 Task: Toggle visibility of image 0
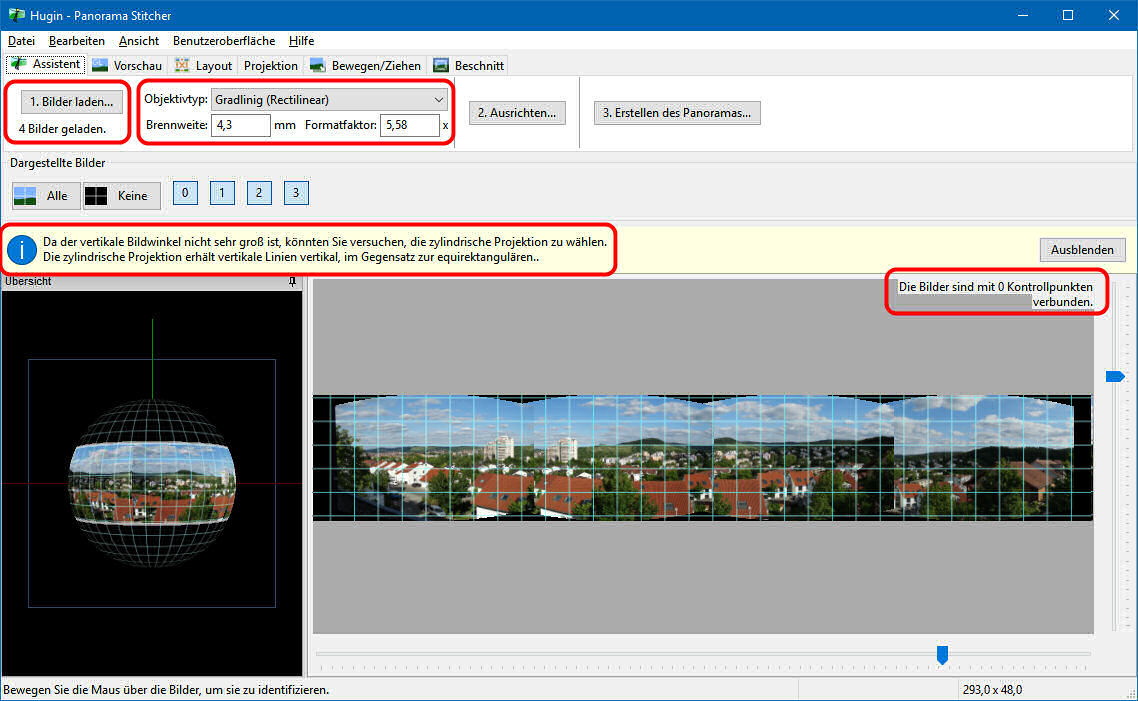(x=185, y=193)
